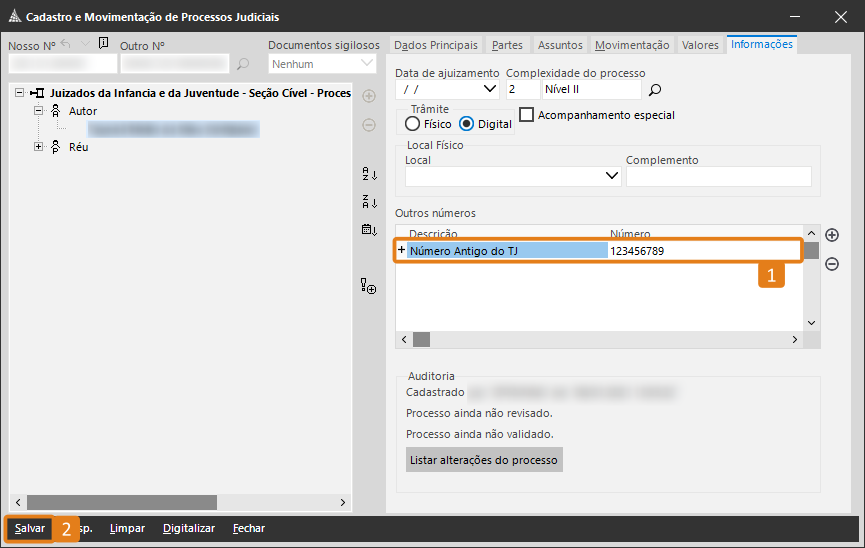The image size is (865, 548).
Task: Click the Complemento input field
Action: pos(718,177)
